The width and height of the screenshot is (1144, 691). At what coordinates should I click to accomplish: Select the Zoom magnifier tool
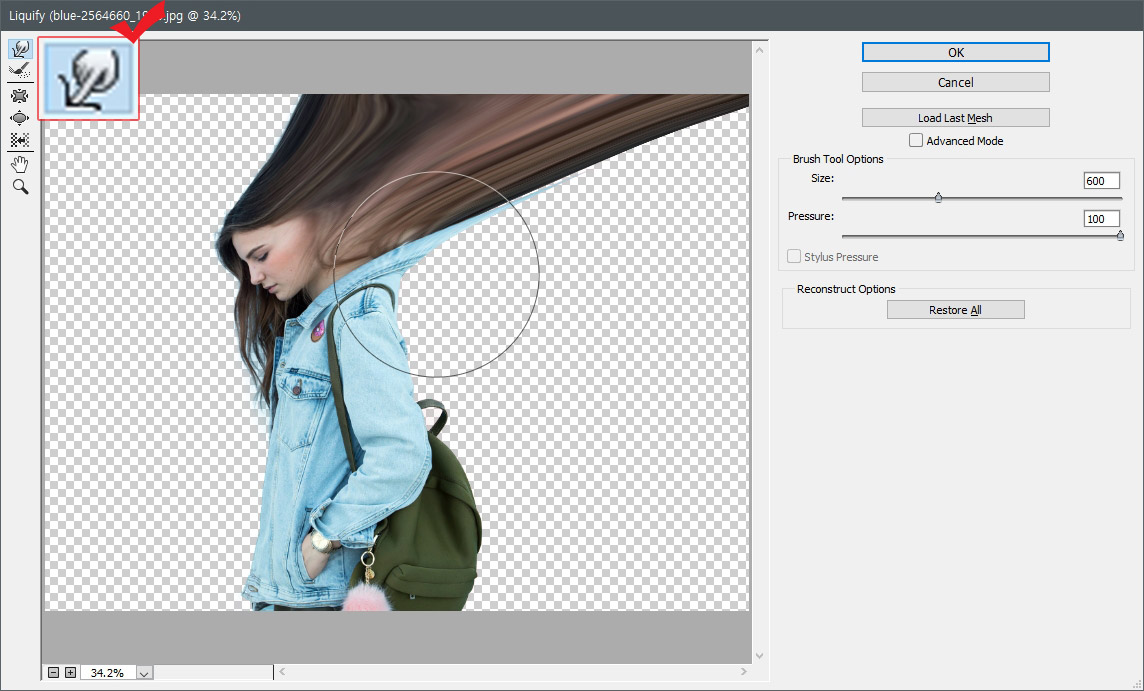point(19,187)
